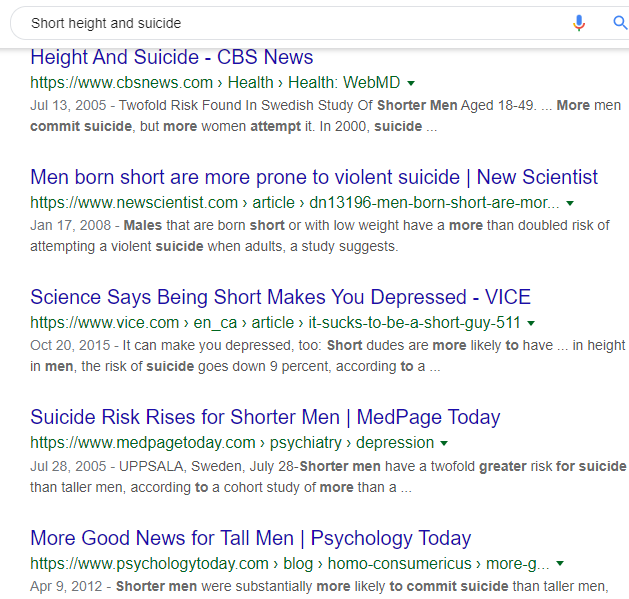Viewport: 629px width, 599px height.
Task: Expand the dropdown arrow next to the cbsnews.com URL
Action: pos(411,83)
